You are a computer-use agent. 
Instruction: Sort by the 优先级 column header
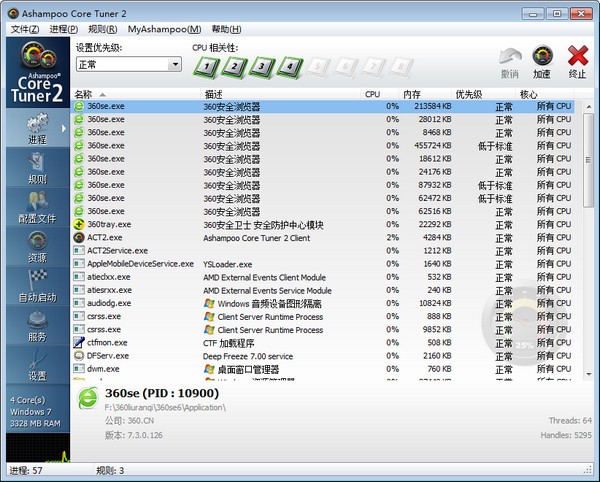[x=483, y=94]
